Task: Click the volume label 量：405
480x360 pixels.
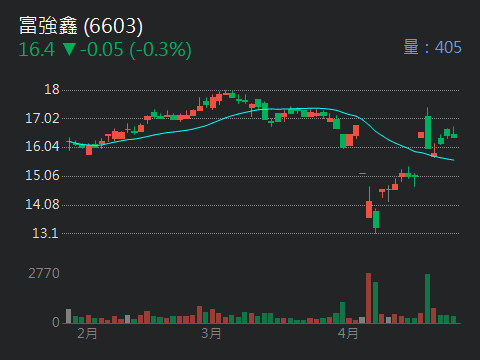Action: [x=432, y=47]
